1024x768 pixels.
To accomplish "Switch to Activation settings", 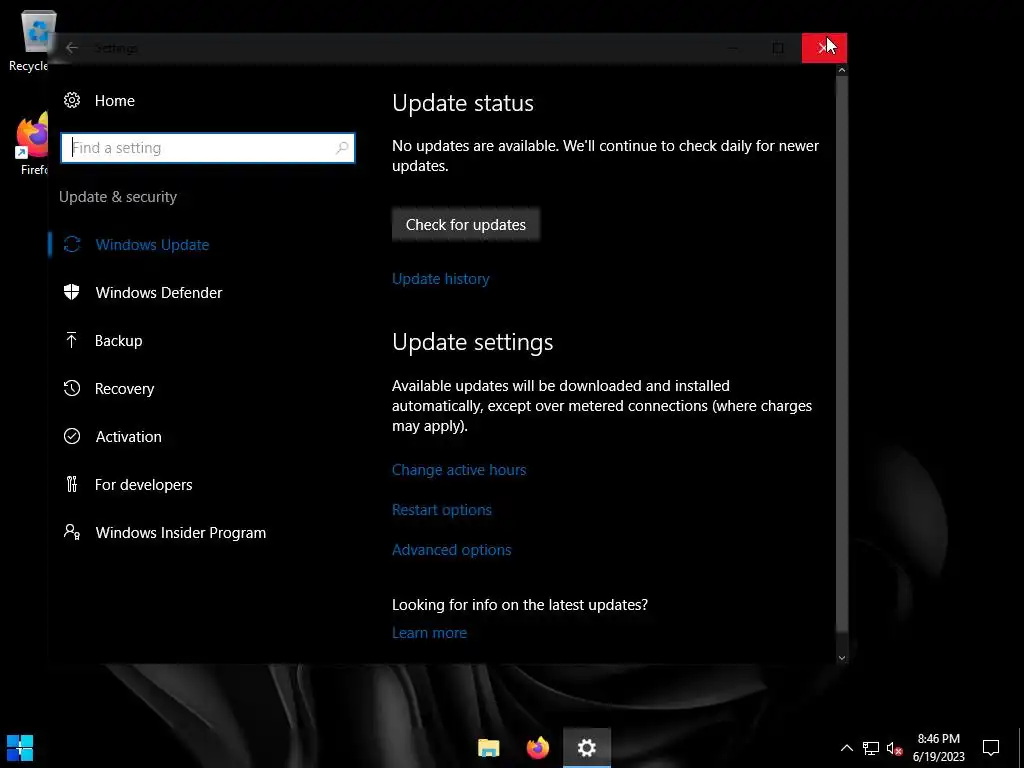I will point(128,437).
